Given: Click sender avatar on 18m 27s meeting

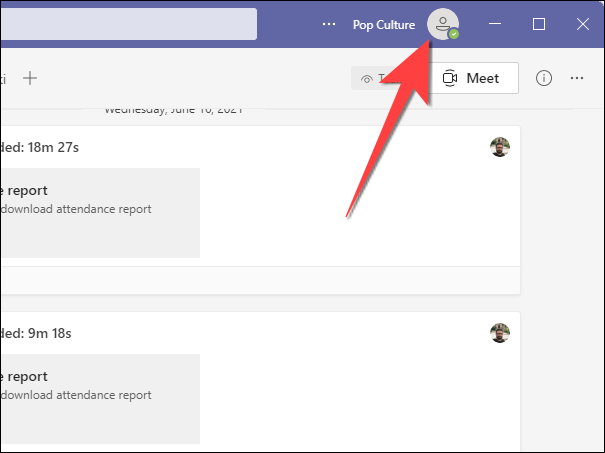Looking at the screenshot, I should point(499,148).
